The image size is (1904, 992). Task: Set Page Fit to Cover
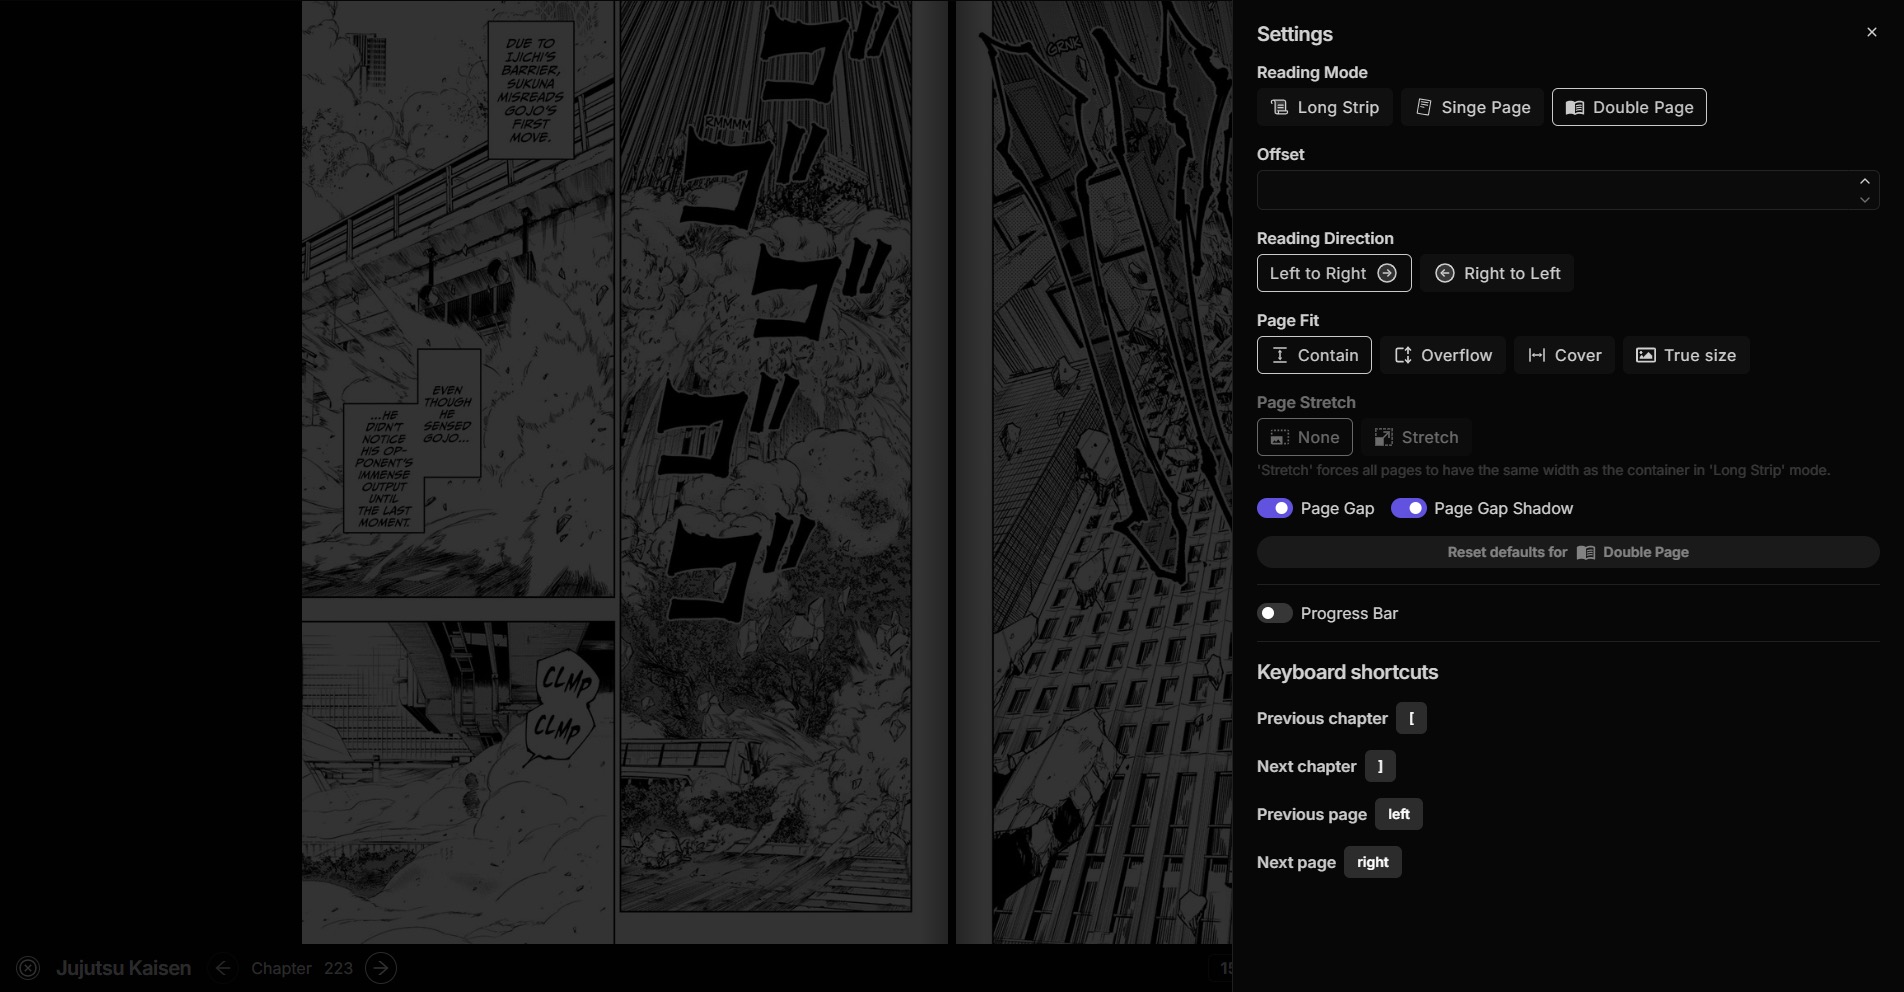1564,355
